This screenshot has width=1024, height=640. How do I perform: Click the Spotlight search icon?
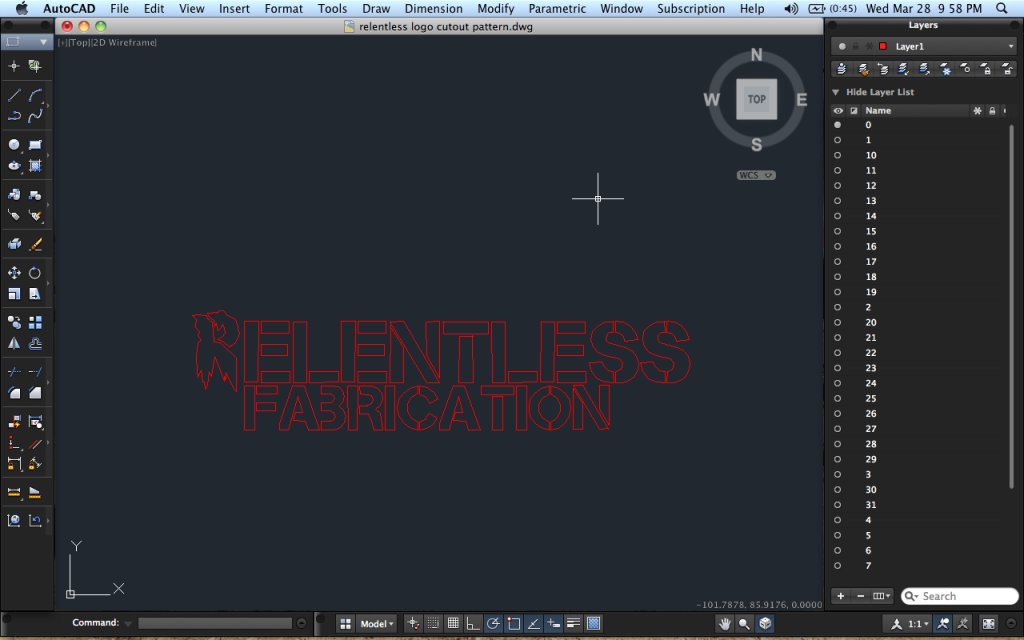(x=1001, y=8)
